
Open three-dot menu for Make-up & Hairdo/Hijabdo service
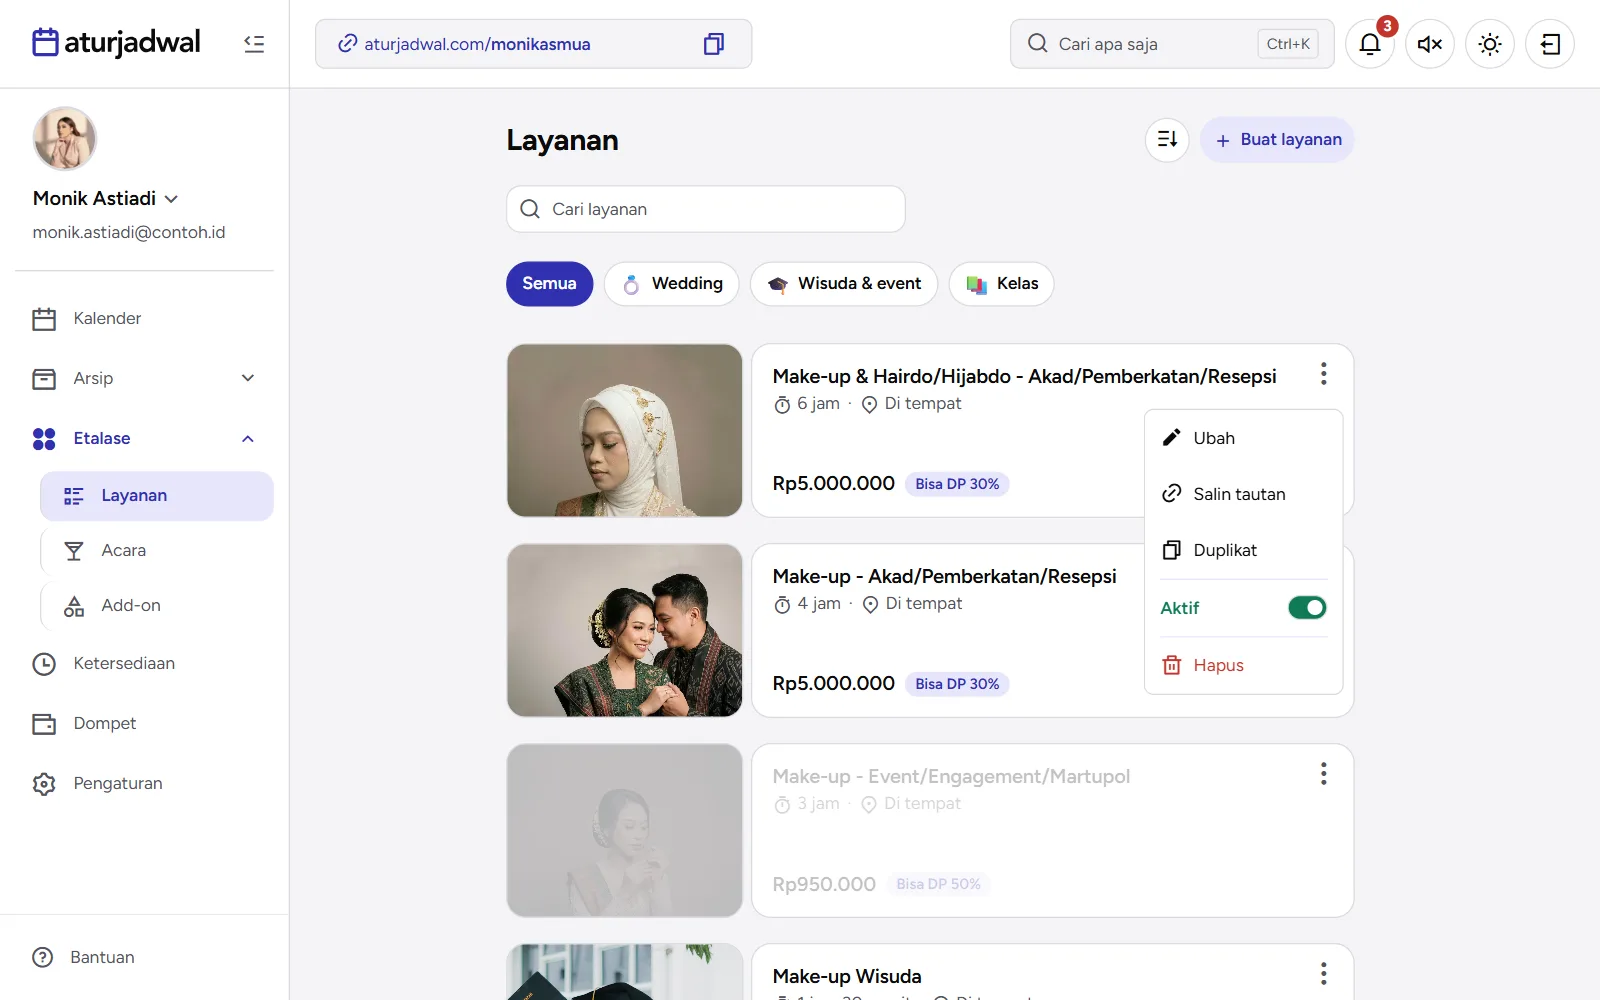tap(1323, 374)
